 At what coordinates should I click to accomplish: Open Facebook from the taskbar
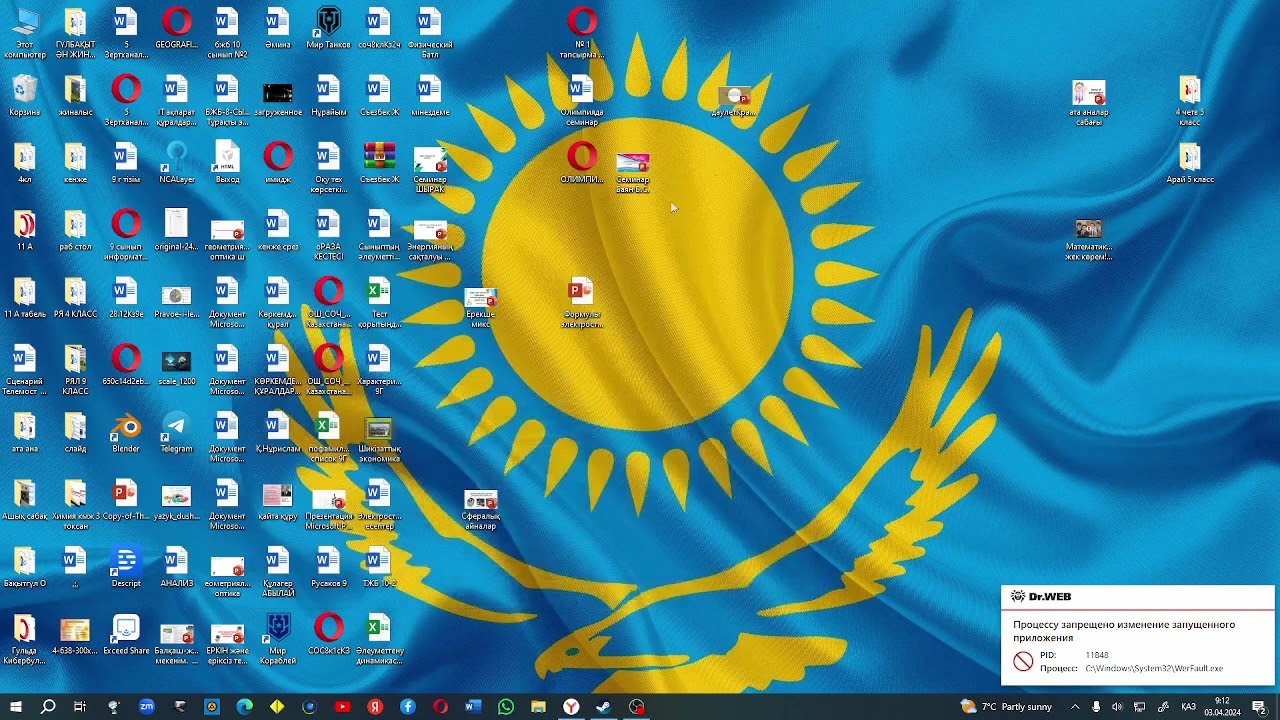pos(408,707)
